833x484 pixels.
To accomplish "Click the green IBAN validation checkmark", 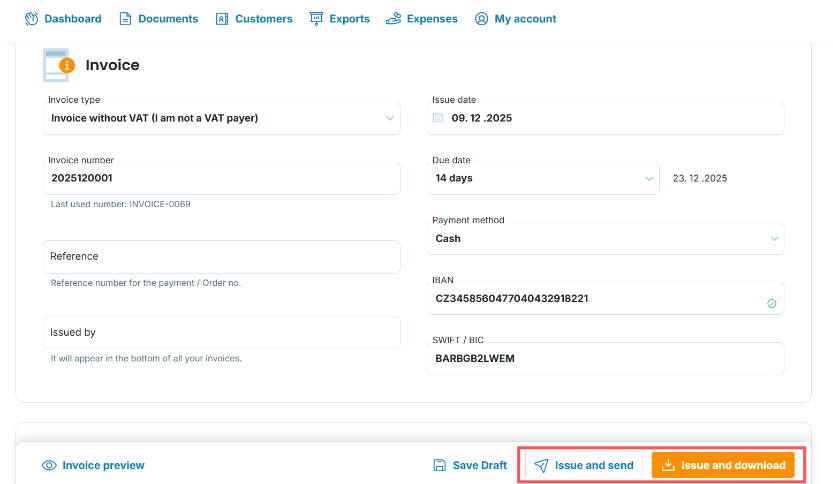I will pyautogui.click(x=771, y=303).
